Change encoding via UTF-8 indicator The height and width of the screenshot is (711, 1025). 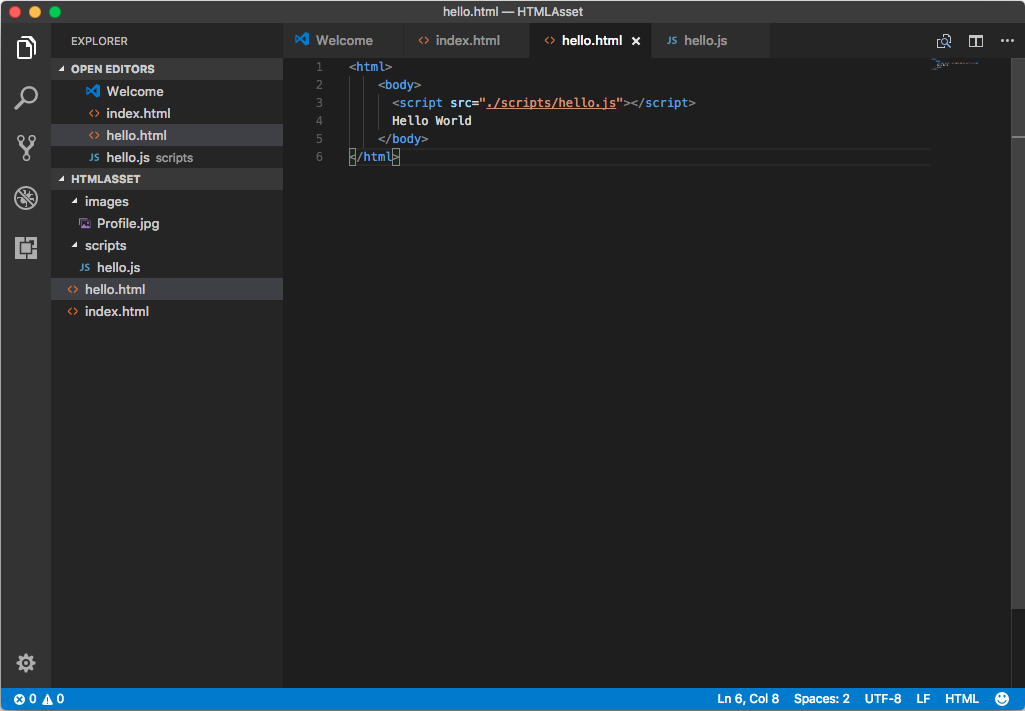click(882, 699)
